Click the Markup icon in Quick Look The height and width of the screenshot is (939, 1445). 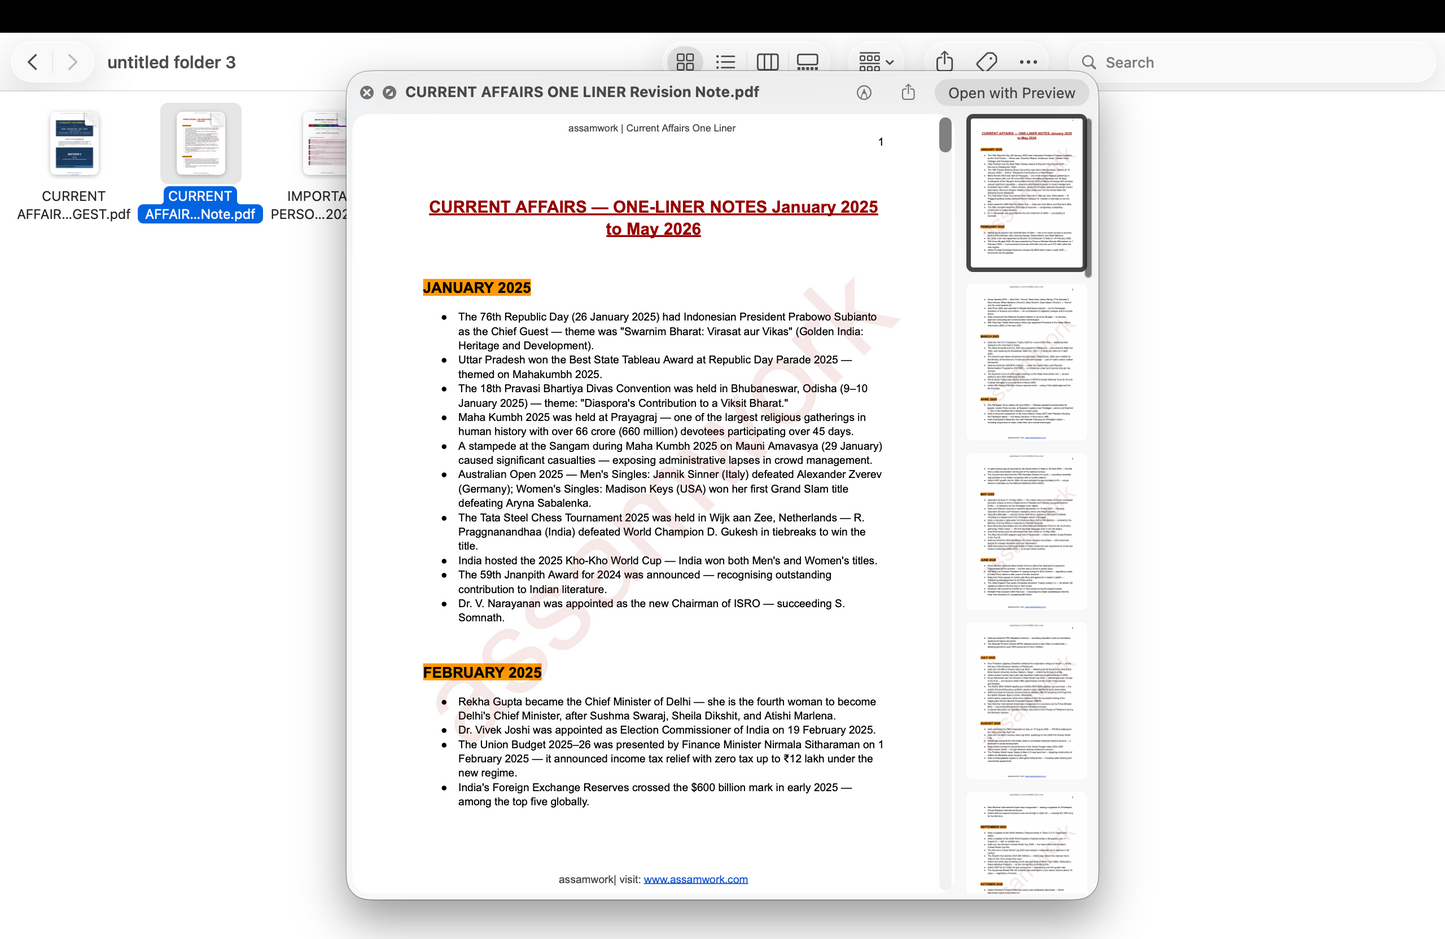(x=864, y=92)
